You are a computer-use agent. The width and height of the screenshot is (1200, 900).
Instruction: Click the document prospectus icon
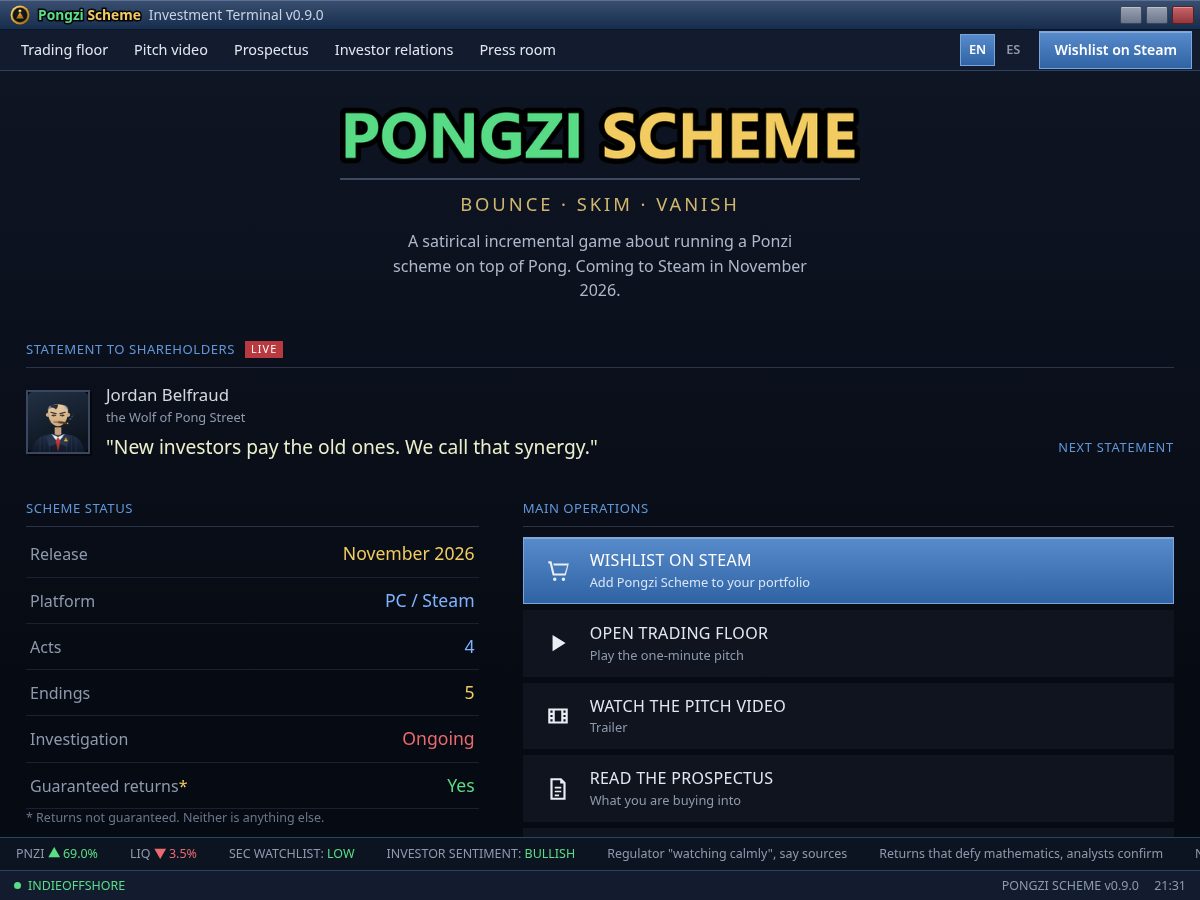558,789
